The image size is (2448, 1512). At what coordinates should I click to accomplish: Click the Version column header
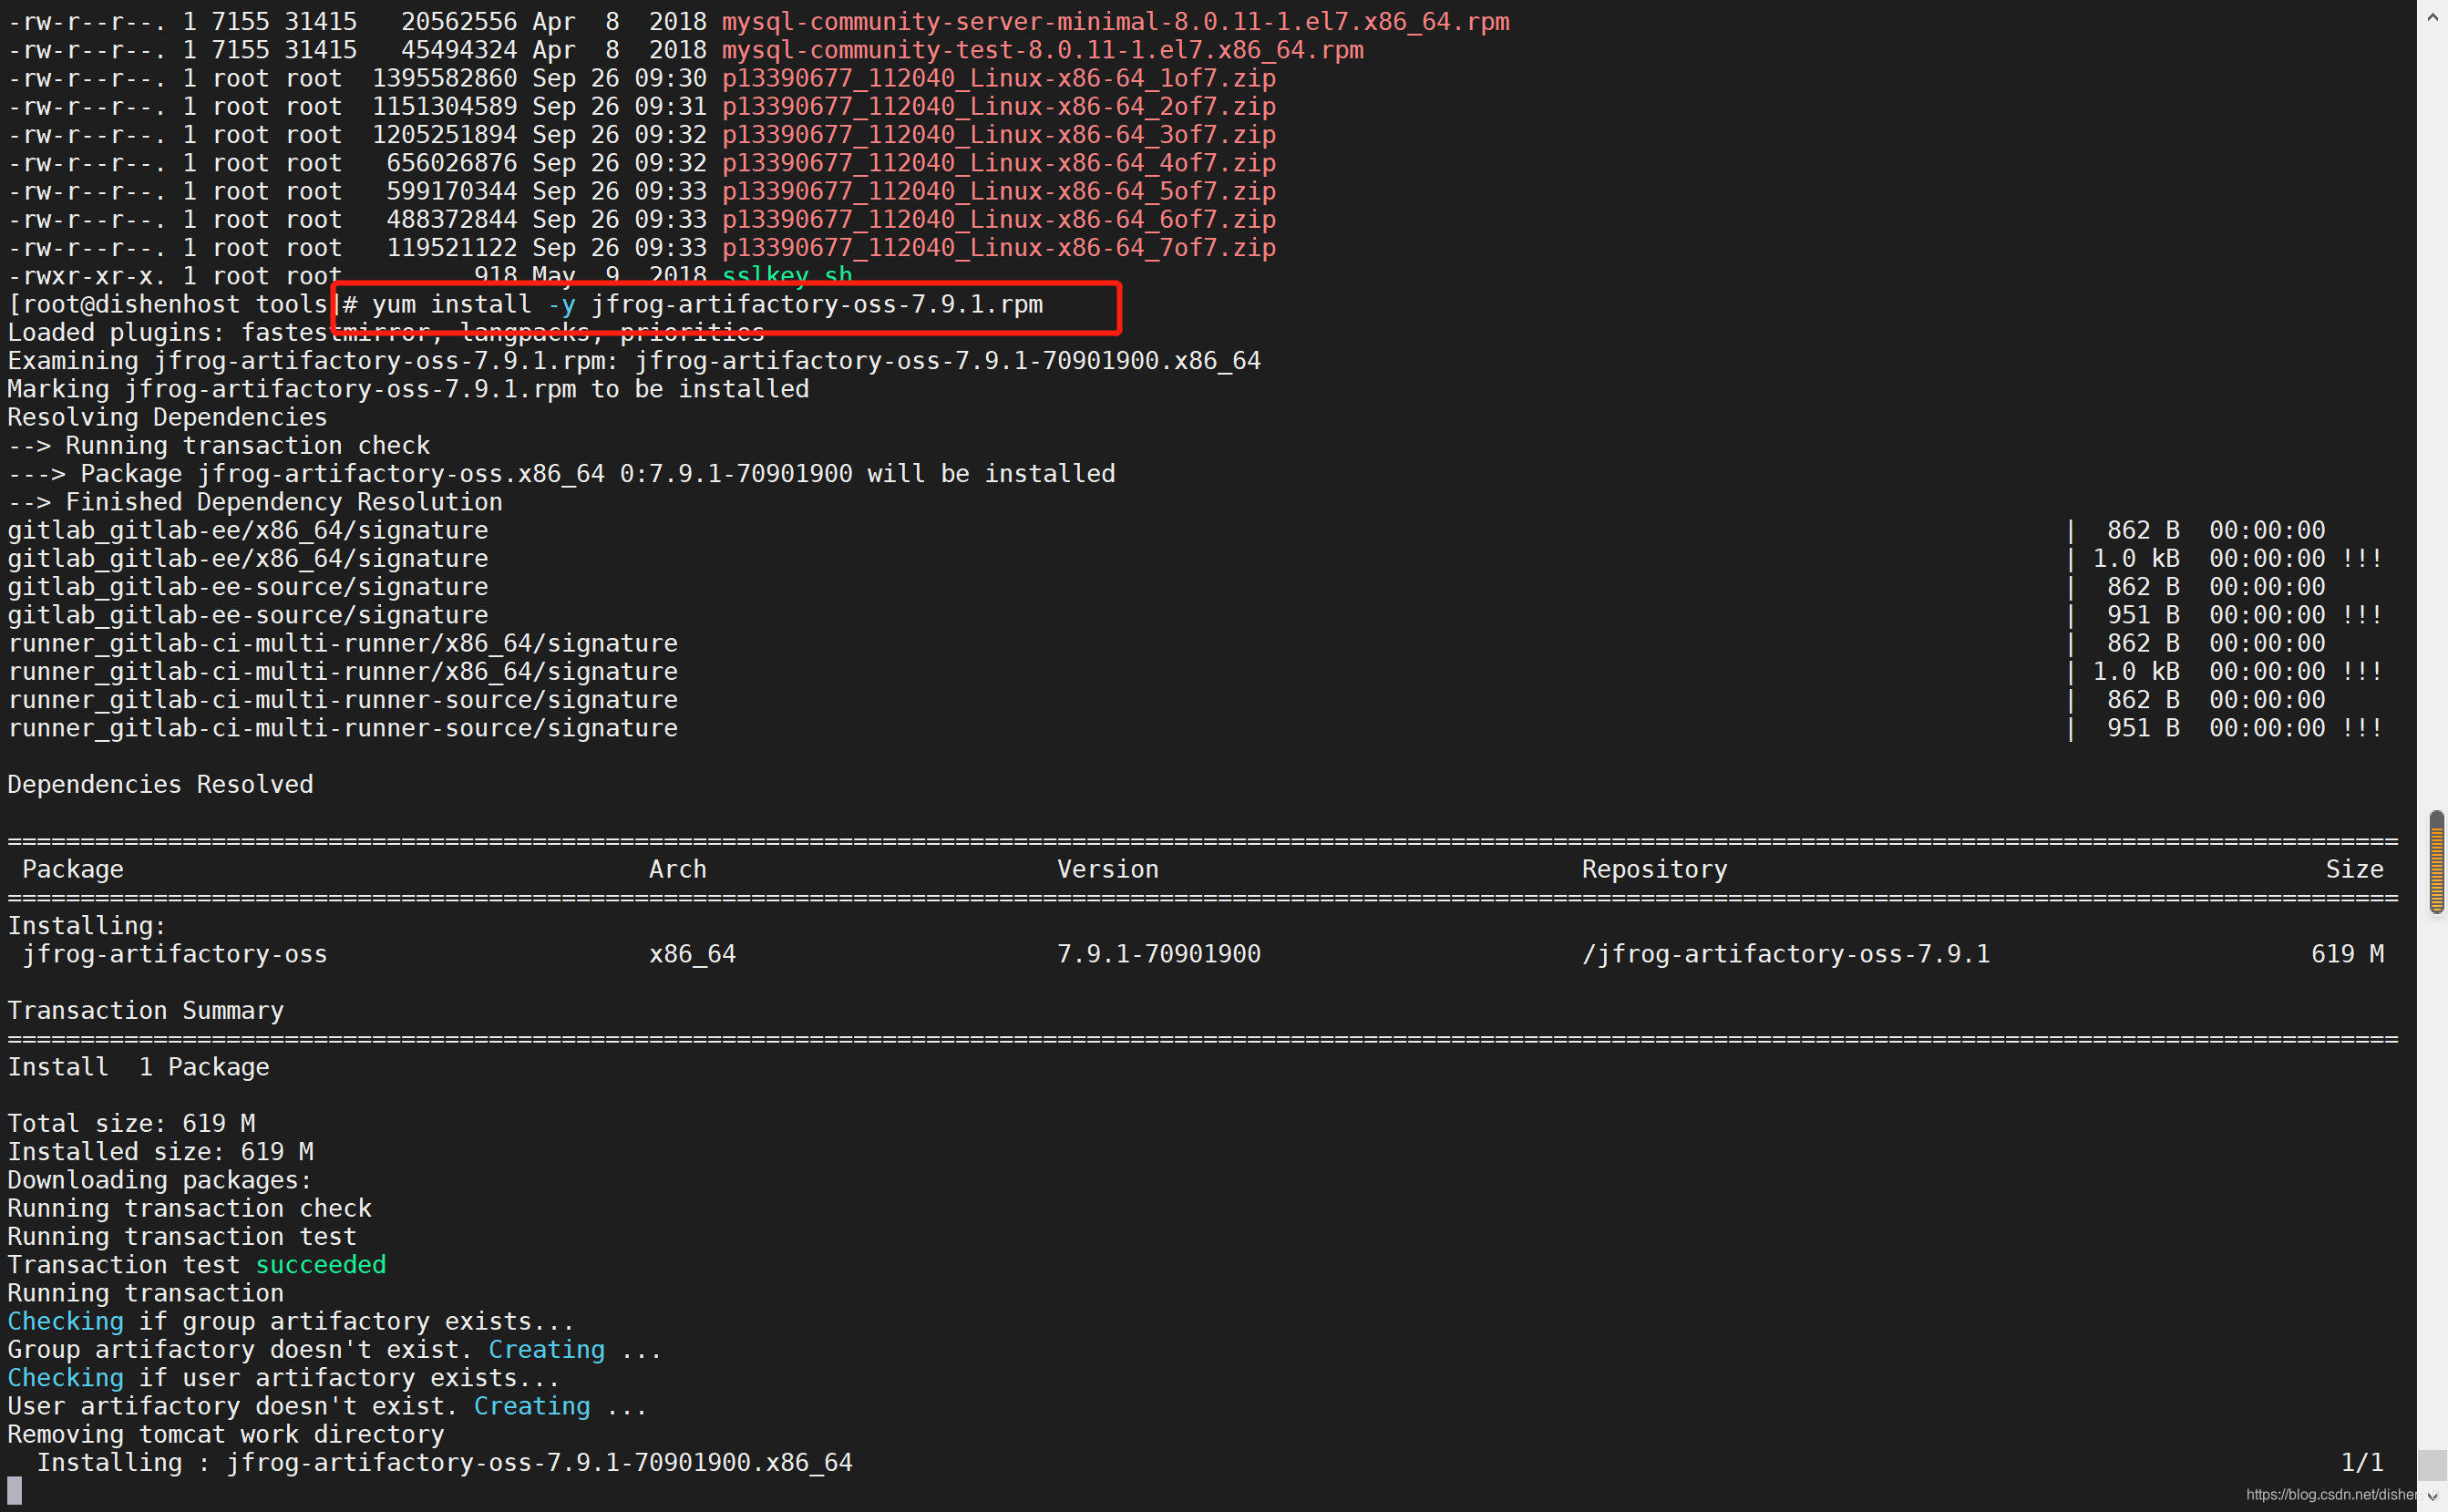coord(1107,869)
